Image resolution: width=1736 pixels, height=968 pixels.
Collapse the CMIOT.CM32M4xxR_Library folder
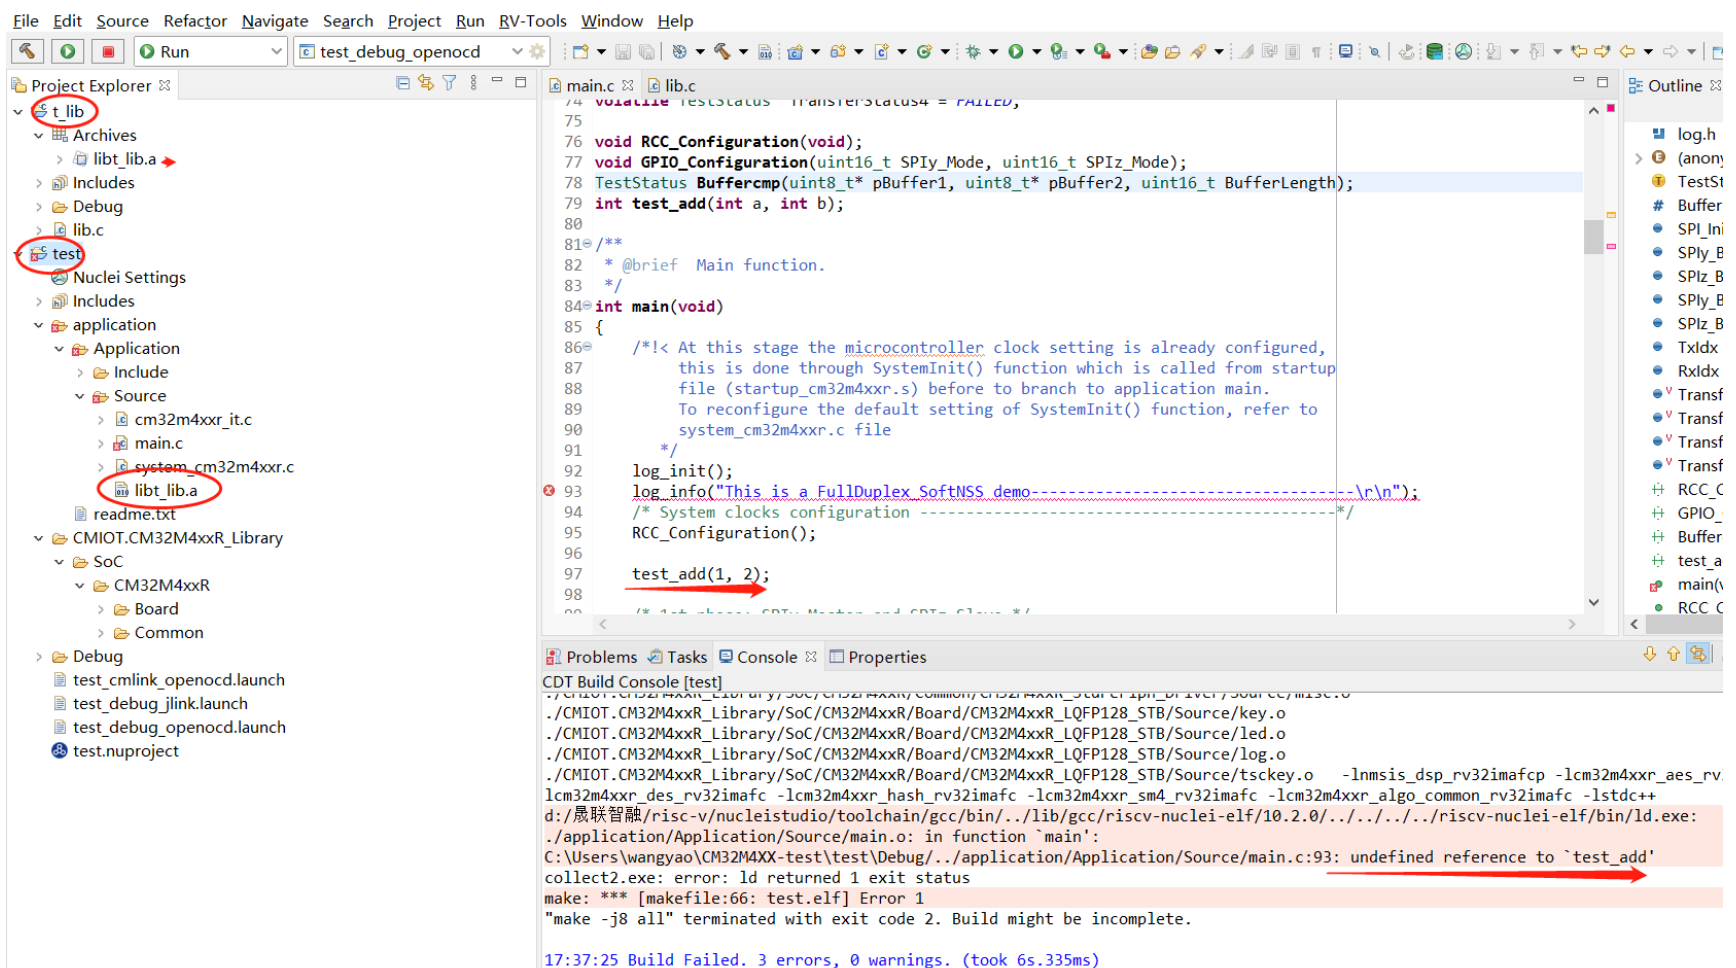pos(38,538)
